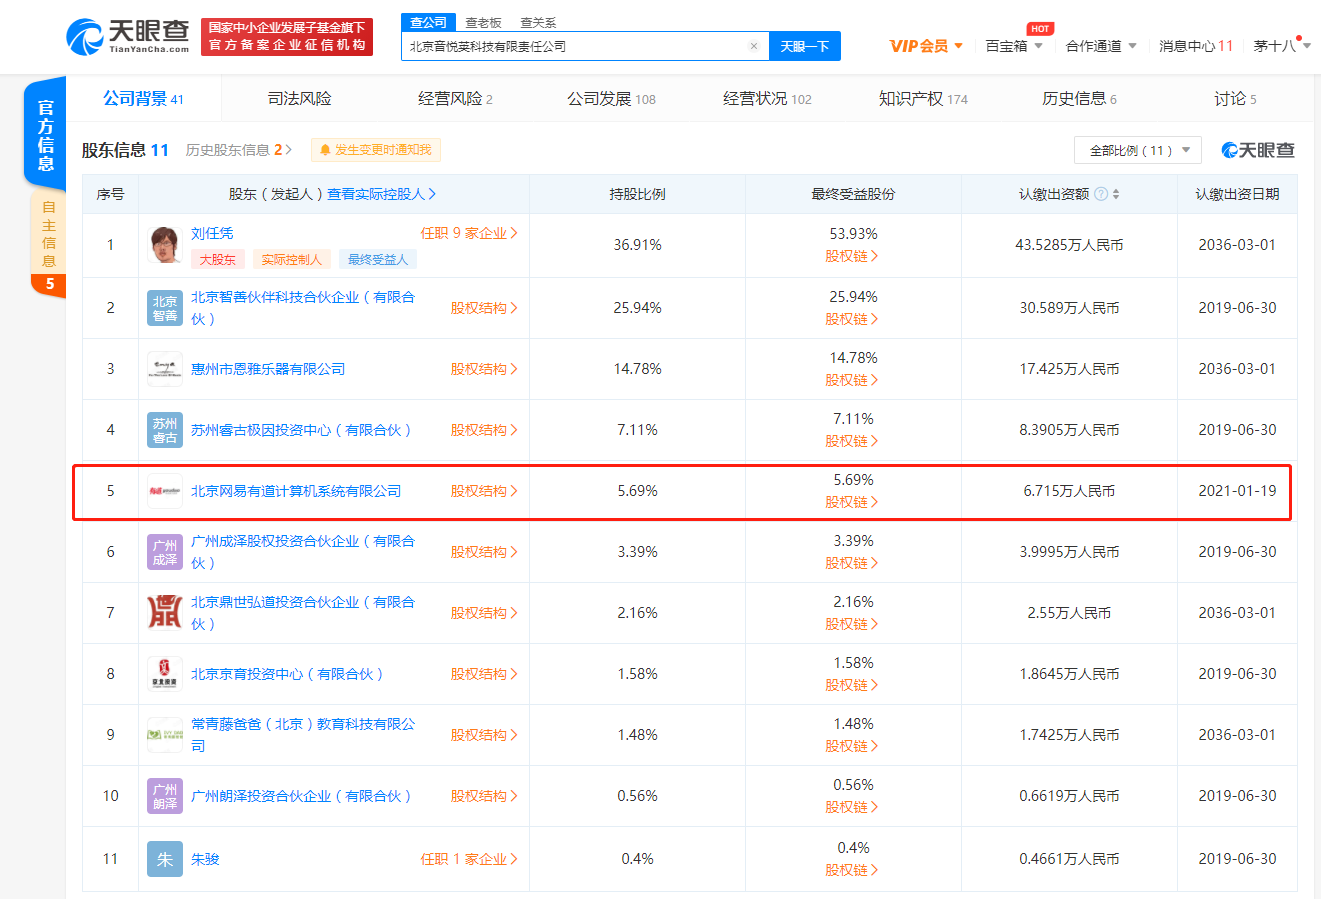Open 历史股东信息 link
The image size is (1321, 899).
pyautogui.click(x=238, y=150)
